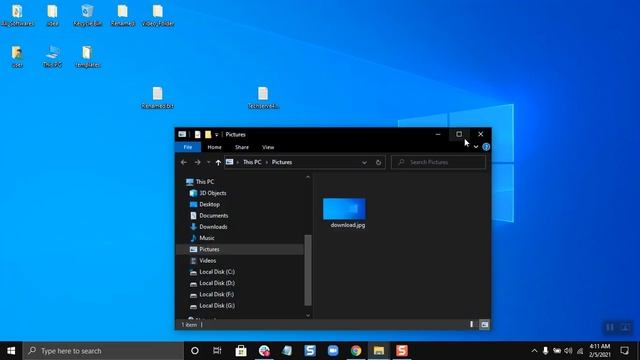Select the templates desktop icon
The height and width of the screenshot is (360, 640).
[x=87, y=56]
